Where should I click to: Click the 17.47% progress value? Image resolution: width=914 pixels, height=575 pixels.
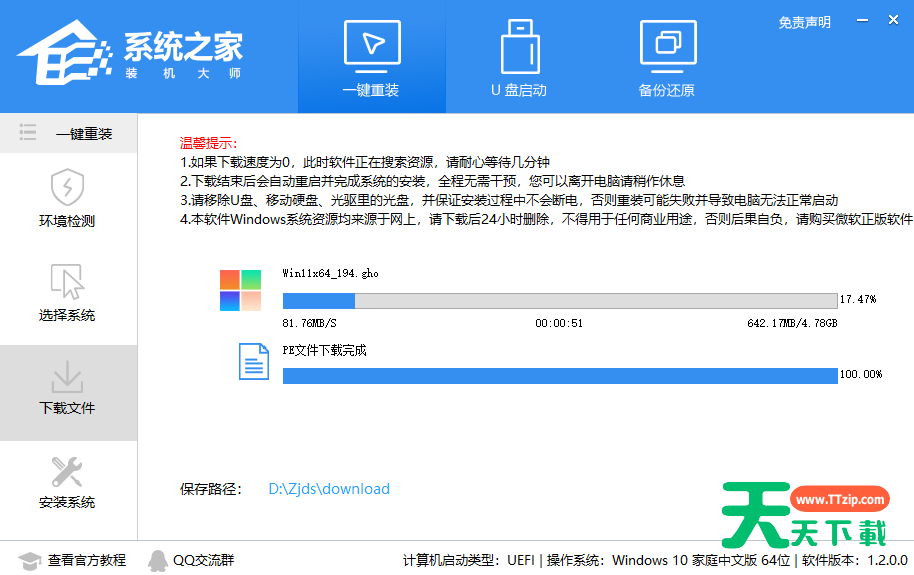click(857, 299)
